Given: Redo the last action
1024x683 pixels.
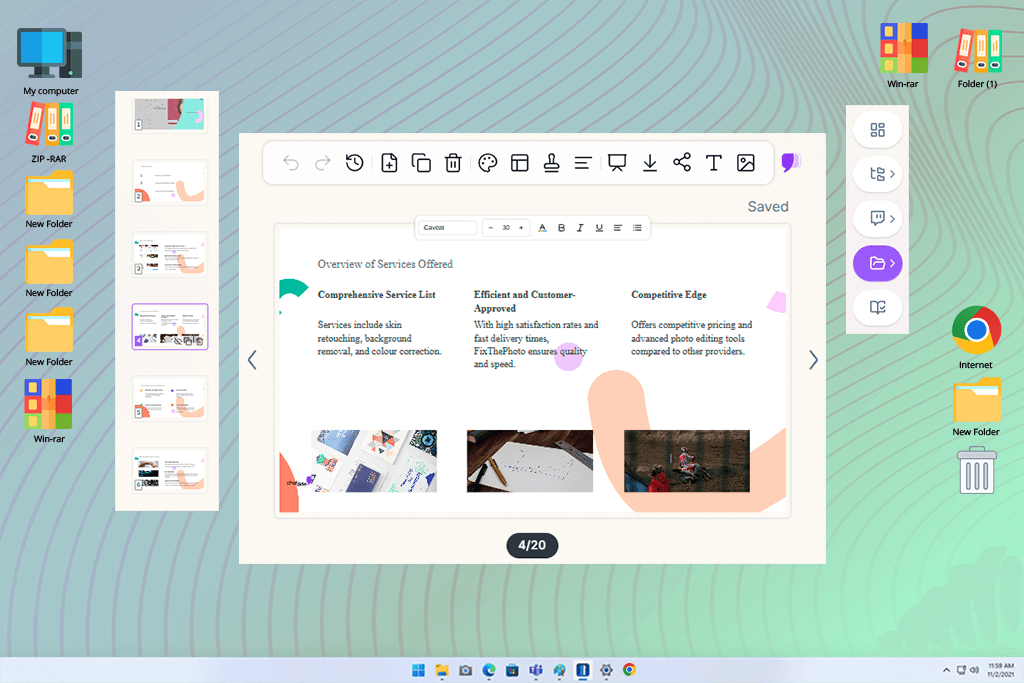Looking at the screenshot, I should click(323, 163).
